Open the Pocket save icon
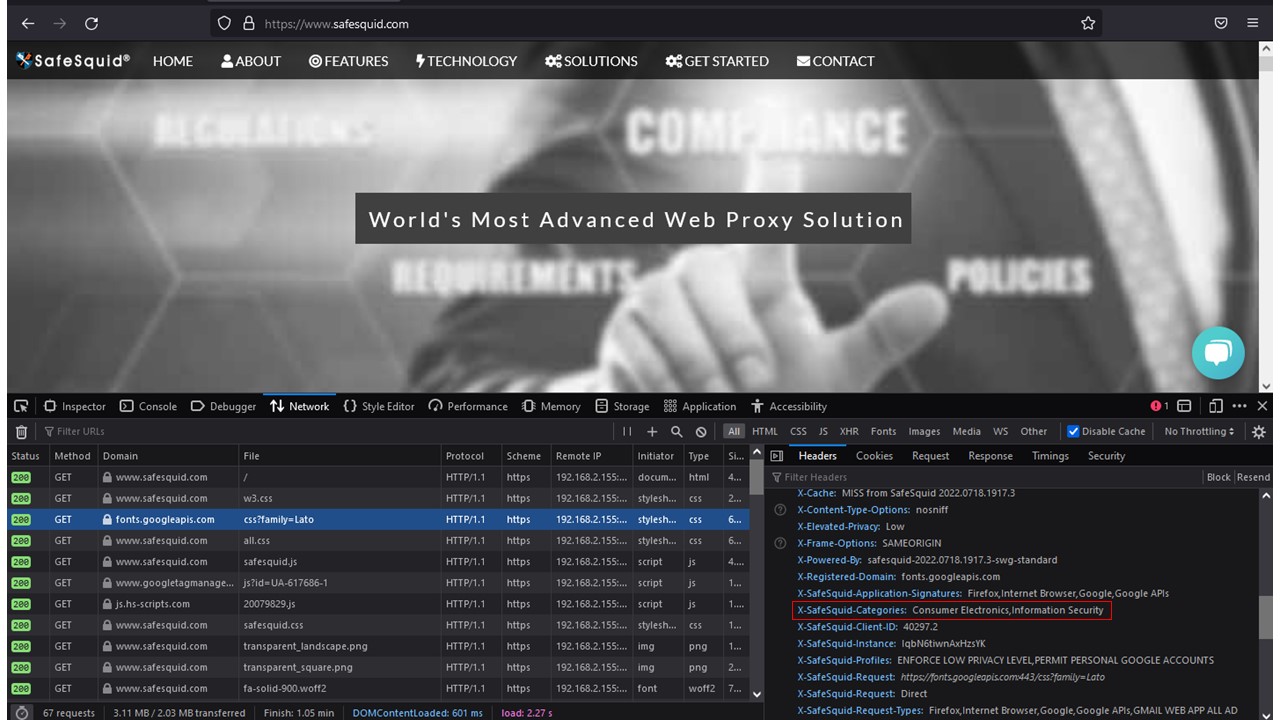1280x720 pixels. pos(1221,23)
